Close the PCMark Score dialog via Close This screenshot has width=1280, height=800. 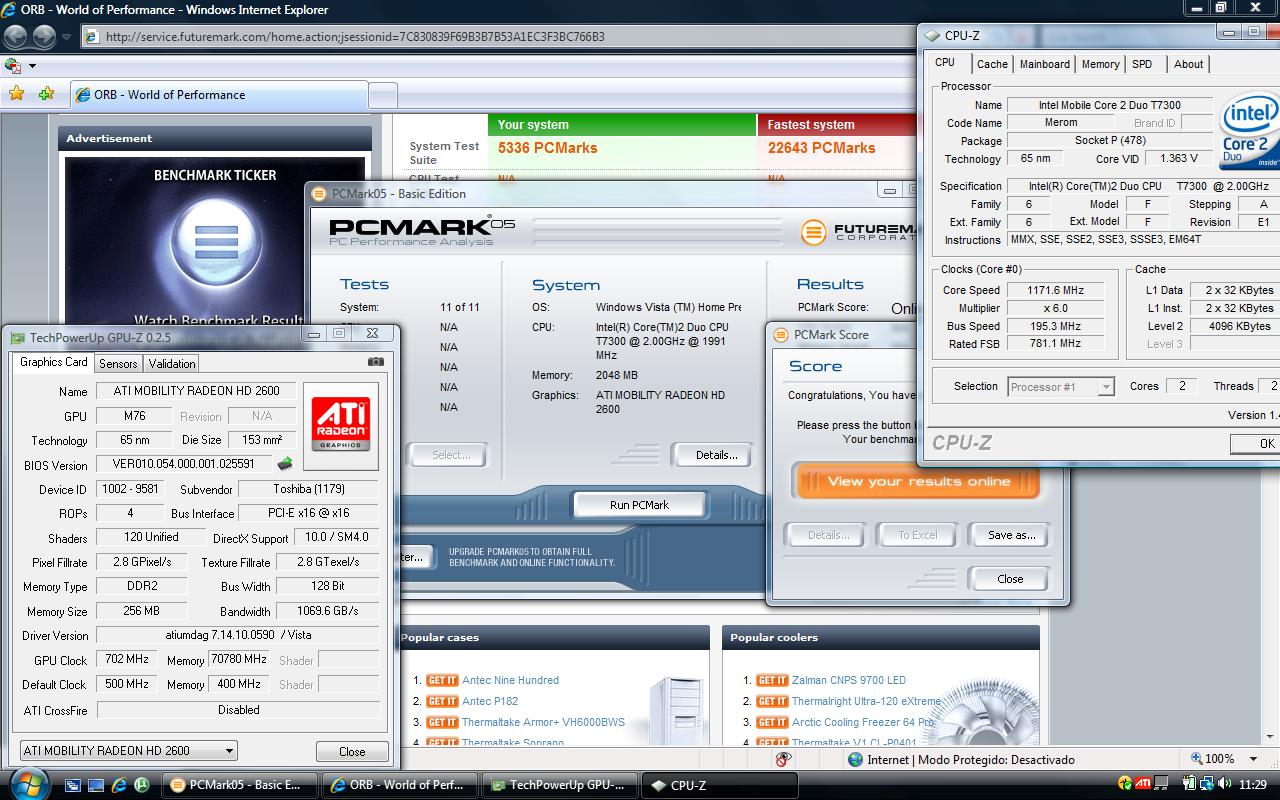[x=1009, y=579]
